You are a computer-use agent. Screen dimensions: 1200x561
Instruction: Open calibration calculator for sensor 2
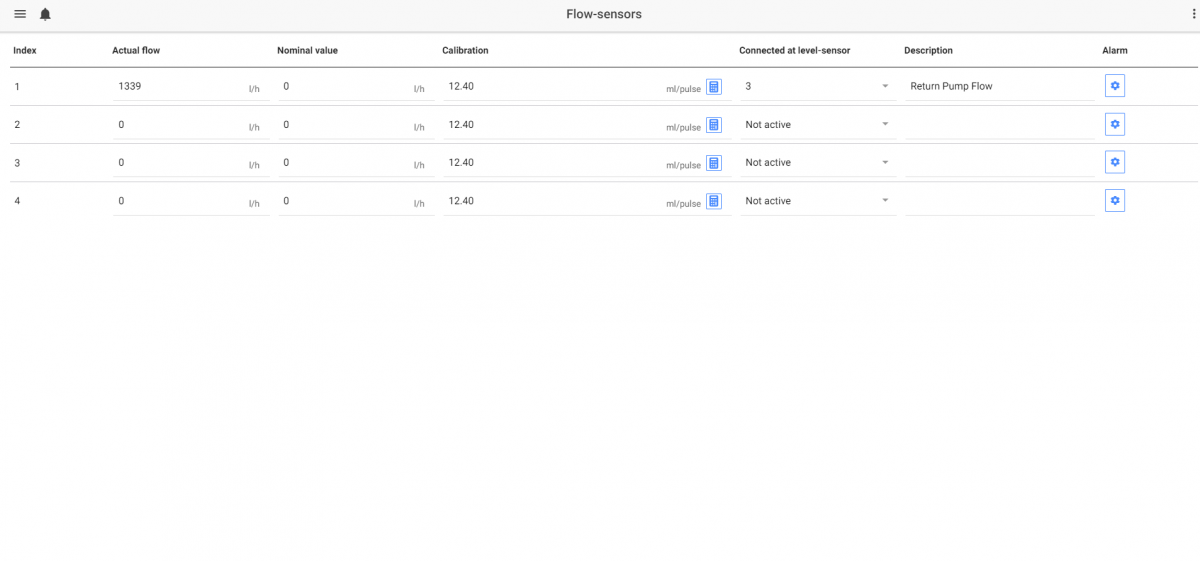(x=714, y=125)
